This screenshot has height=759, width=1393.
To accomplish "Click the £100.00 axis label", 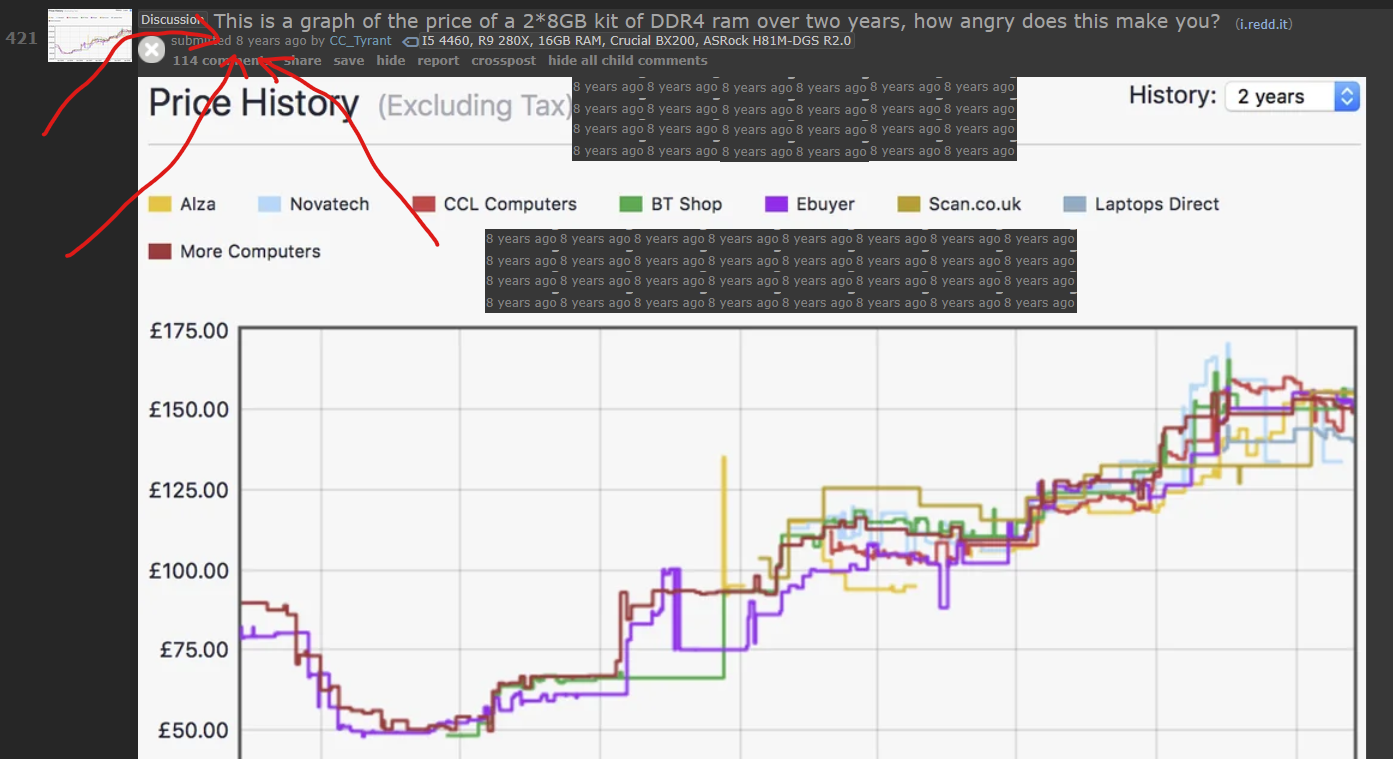I will coord(189,571).
